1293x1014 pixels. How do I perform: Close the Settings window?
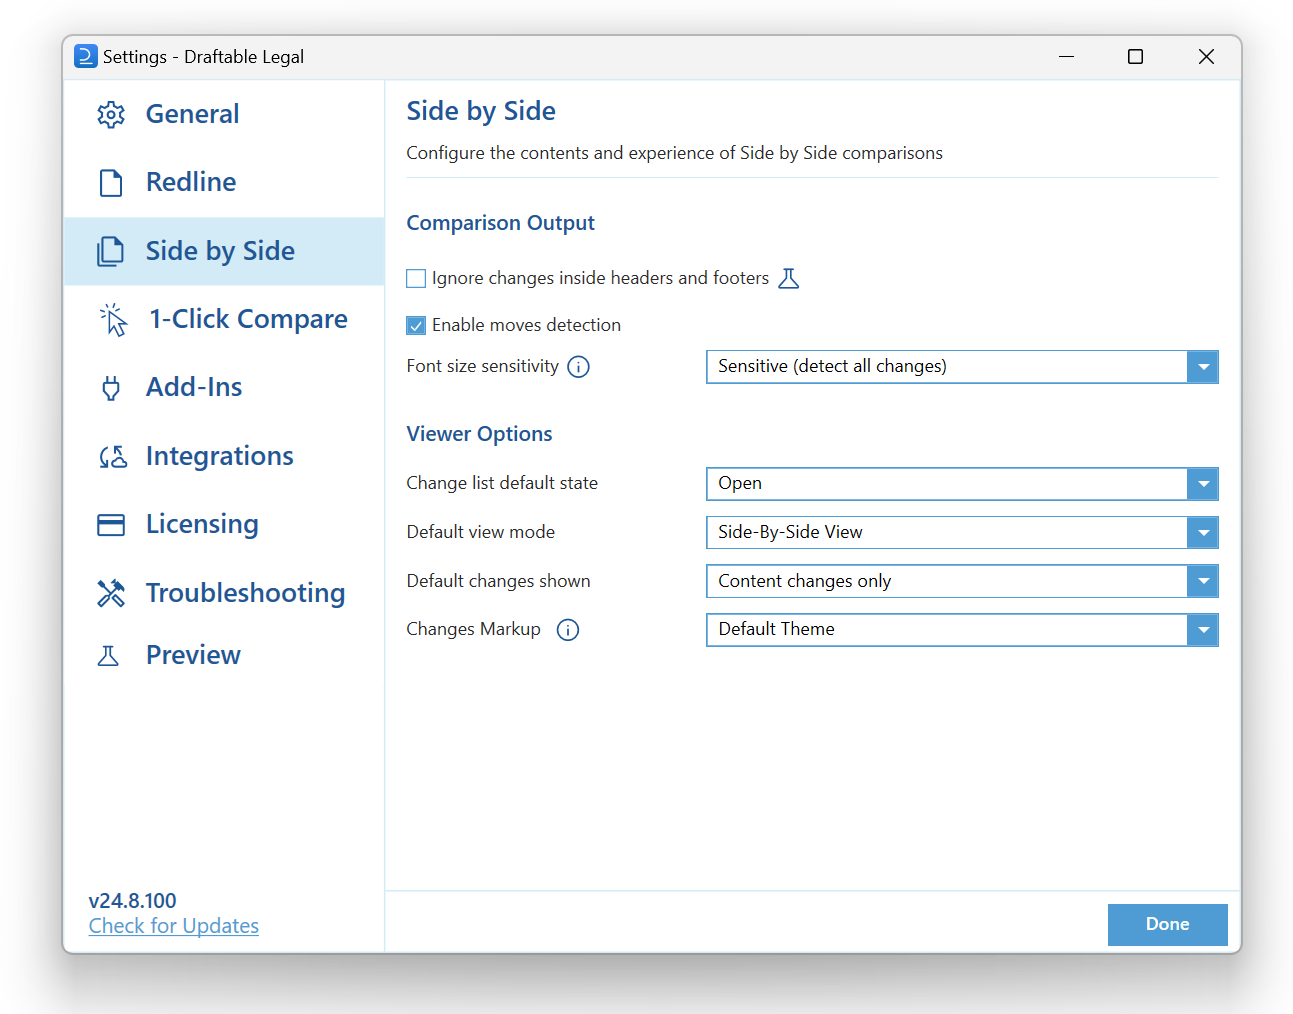point(1206,57)
